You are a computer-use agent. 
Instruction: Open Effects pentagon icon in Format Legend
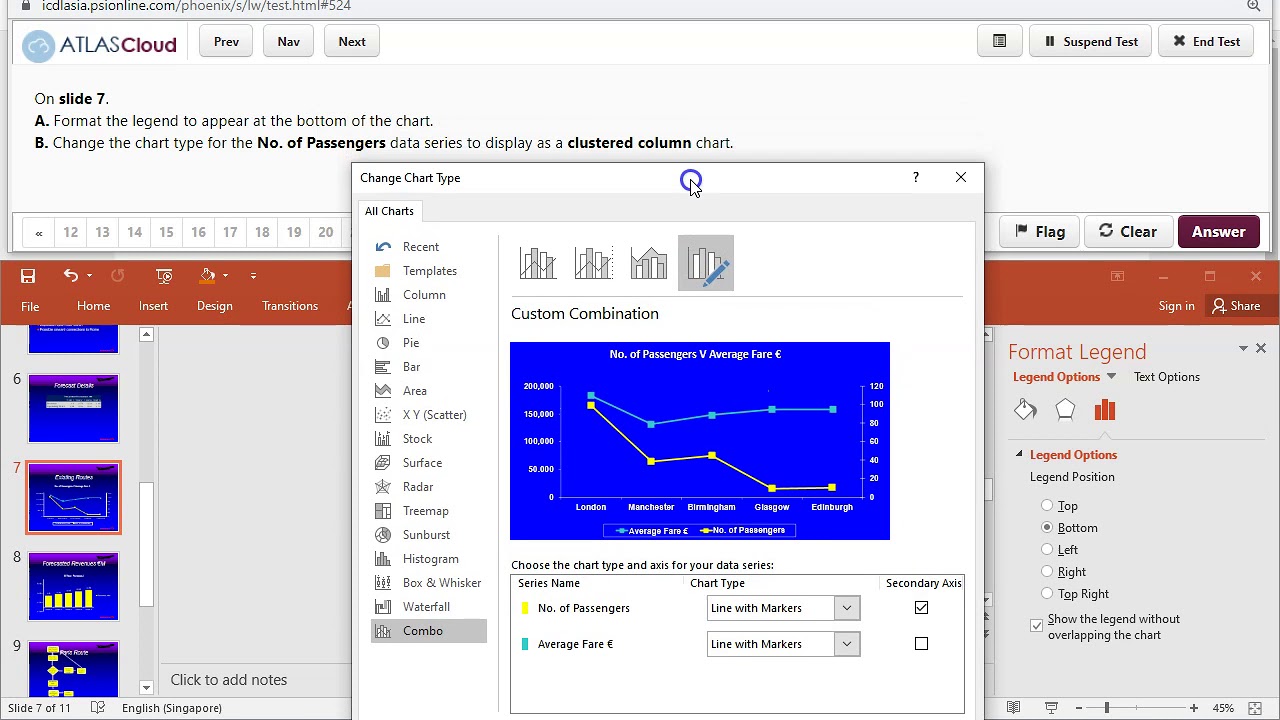point(1065,410)
